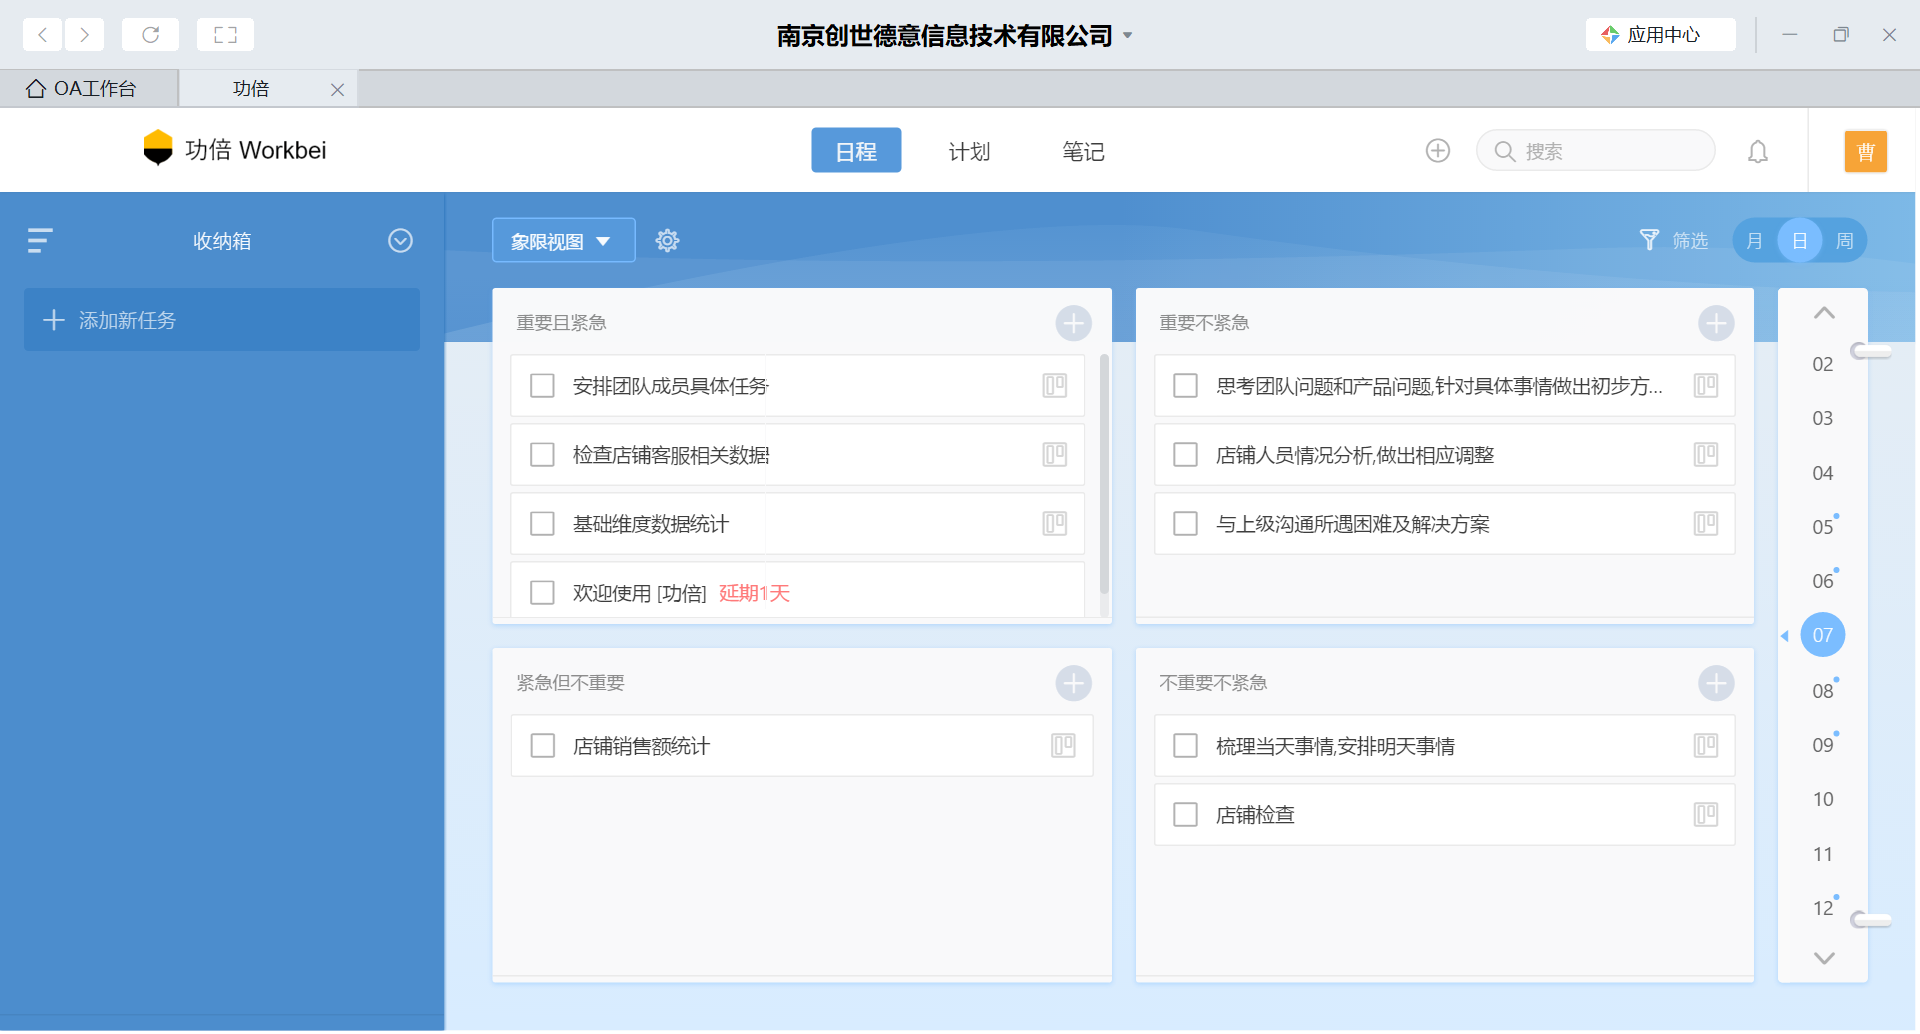This screenshot has height=1034, width=1920.
Task: Check 基础维度数据统计 checkbox
Action: click(542, 524)
